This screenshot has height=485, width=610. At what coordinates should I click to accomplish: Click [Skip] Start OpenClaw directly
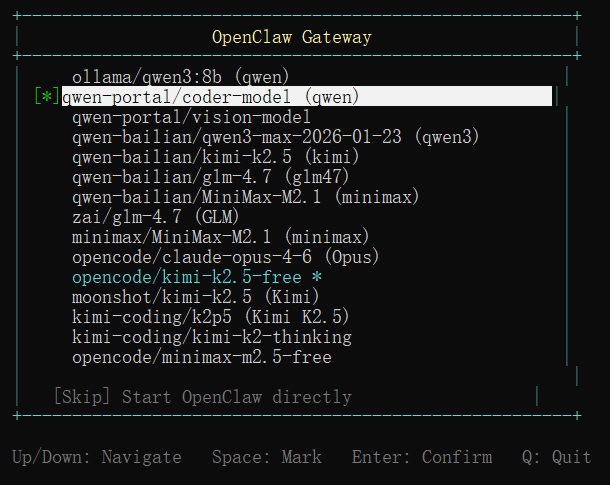(203, 397)
